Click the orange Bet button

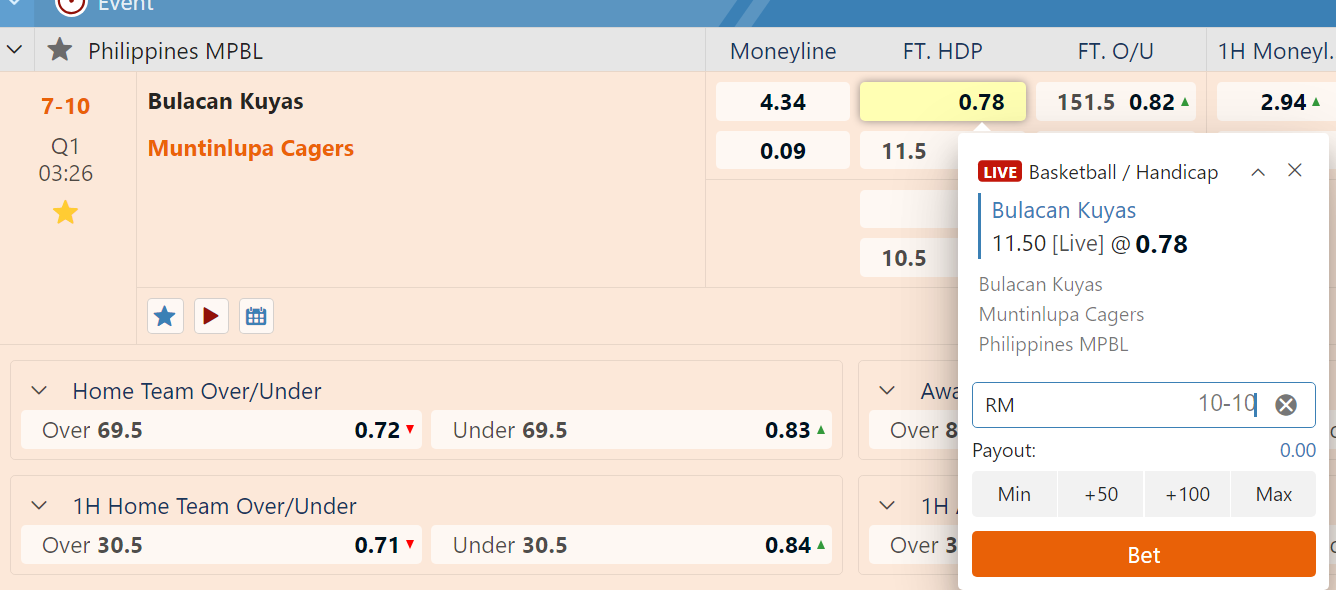point(1143,555)
